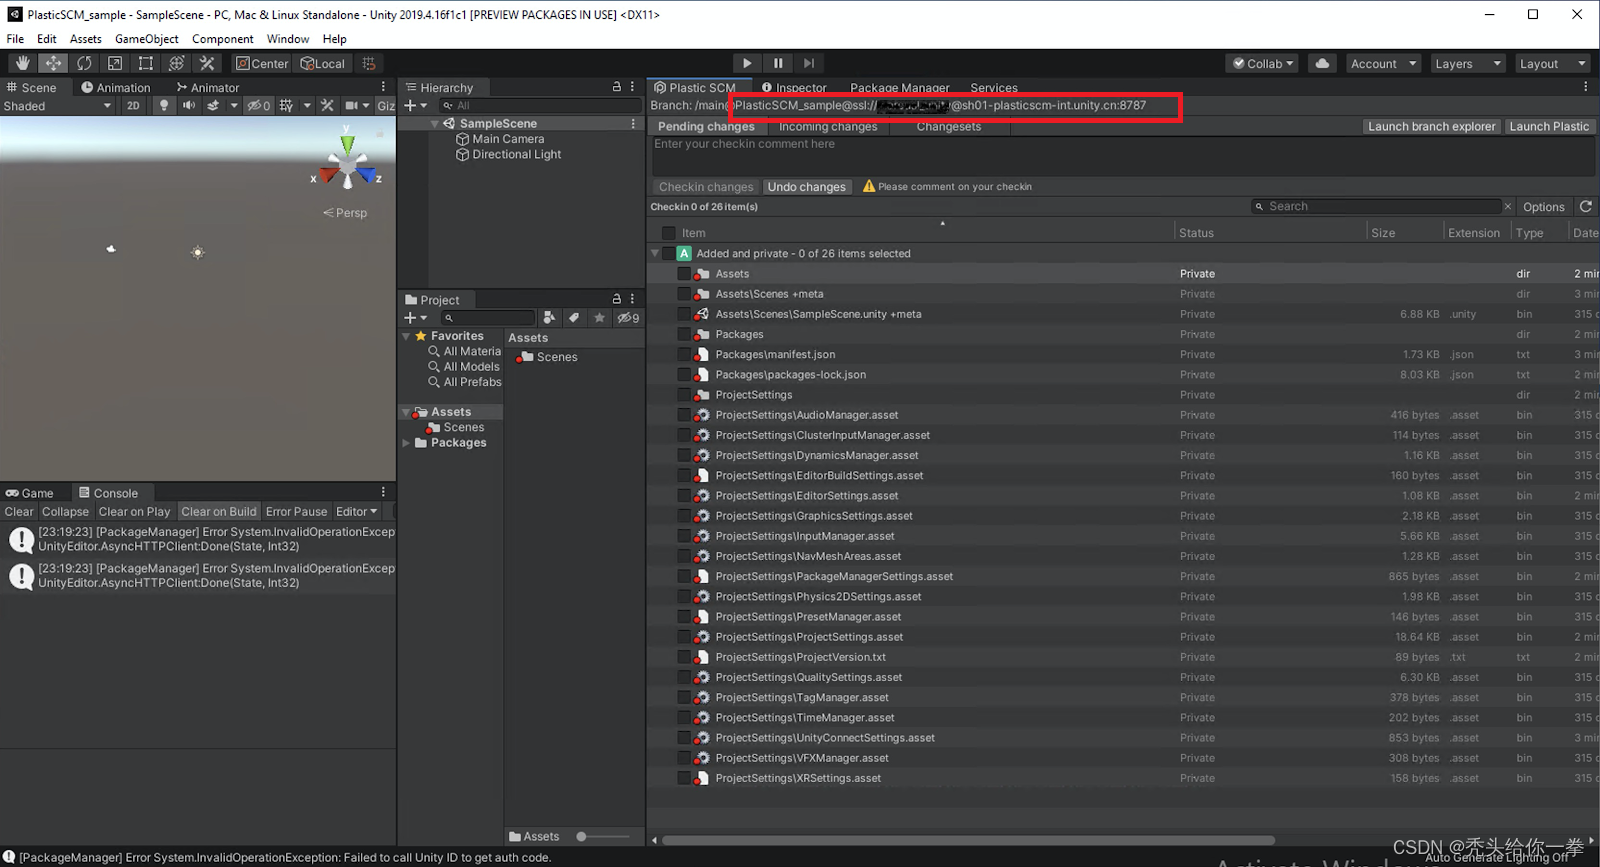1600x867 pixels.
Task: Open the Collab dropdown
Action: click(1263, 63)
